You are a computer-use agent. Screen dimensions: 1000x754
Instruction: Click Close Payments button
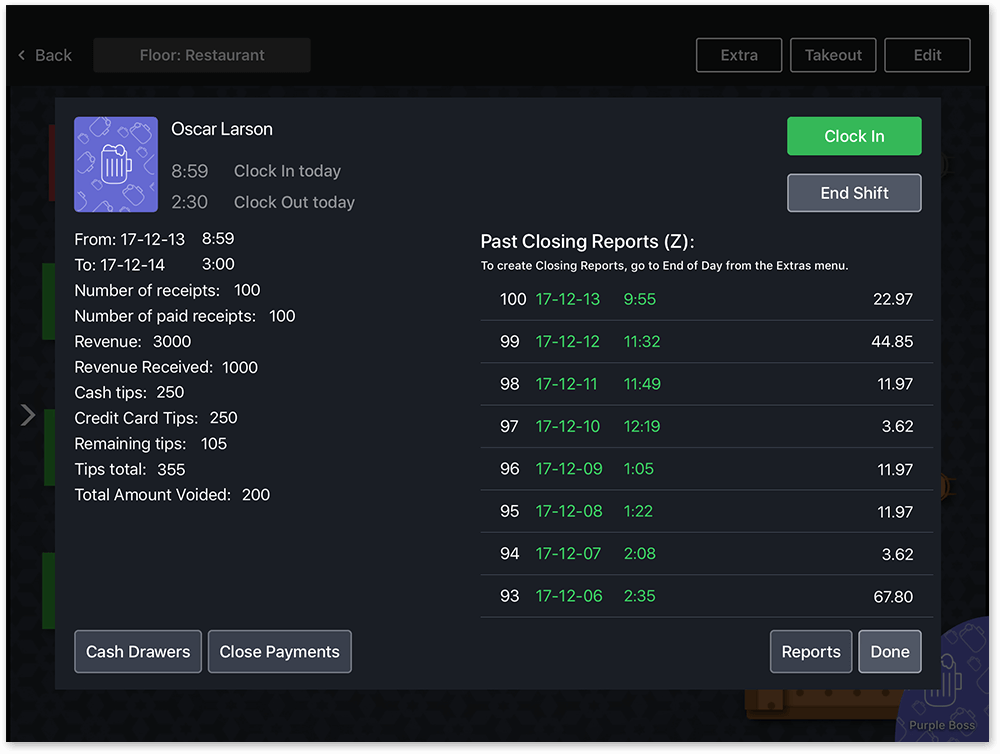coord(280,652)
